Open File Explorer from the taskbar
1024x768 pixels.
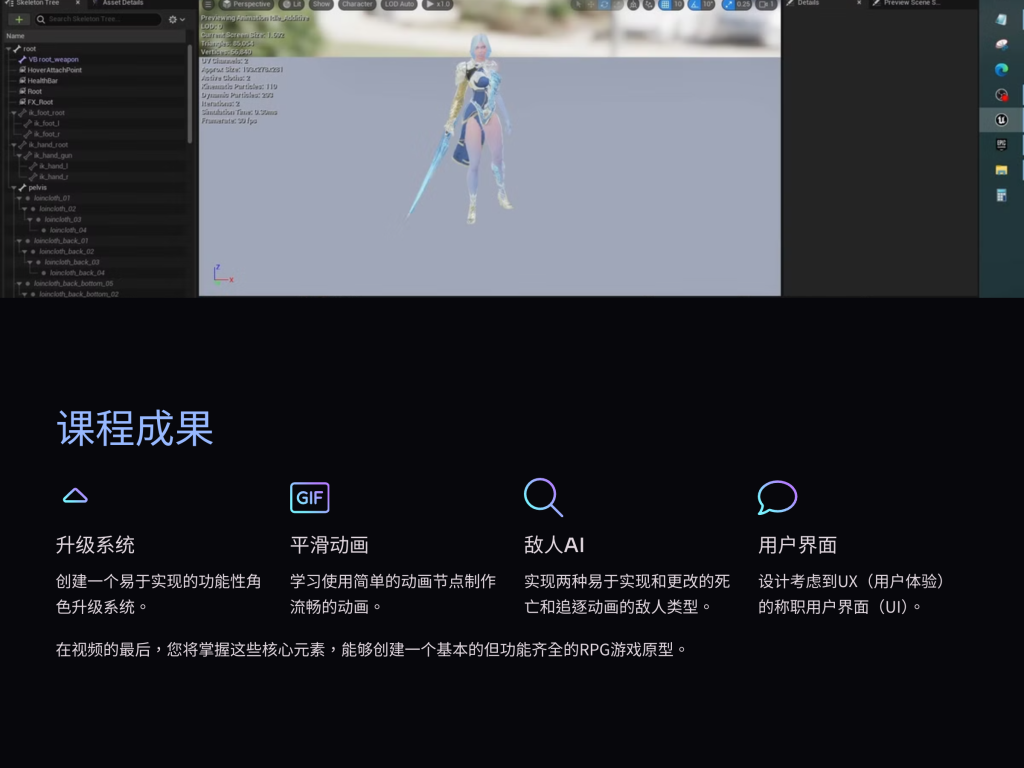click(1001, 170)
